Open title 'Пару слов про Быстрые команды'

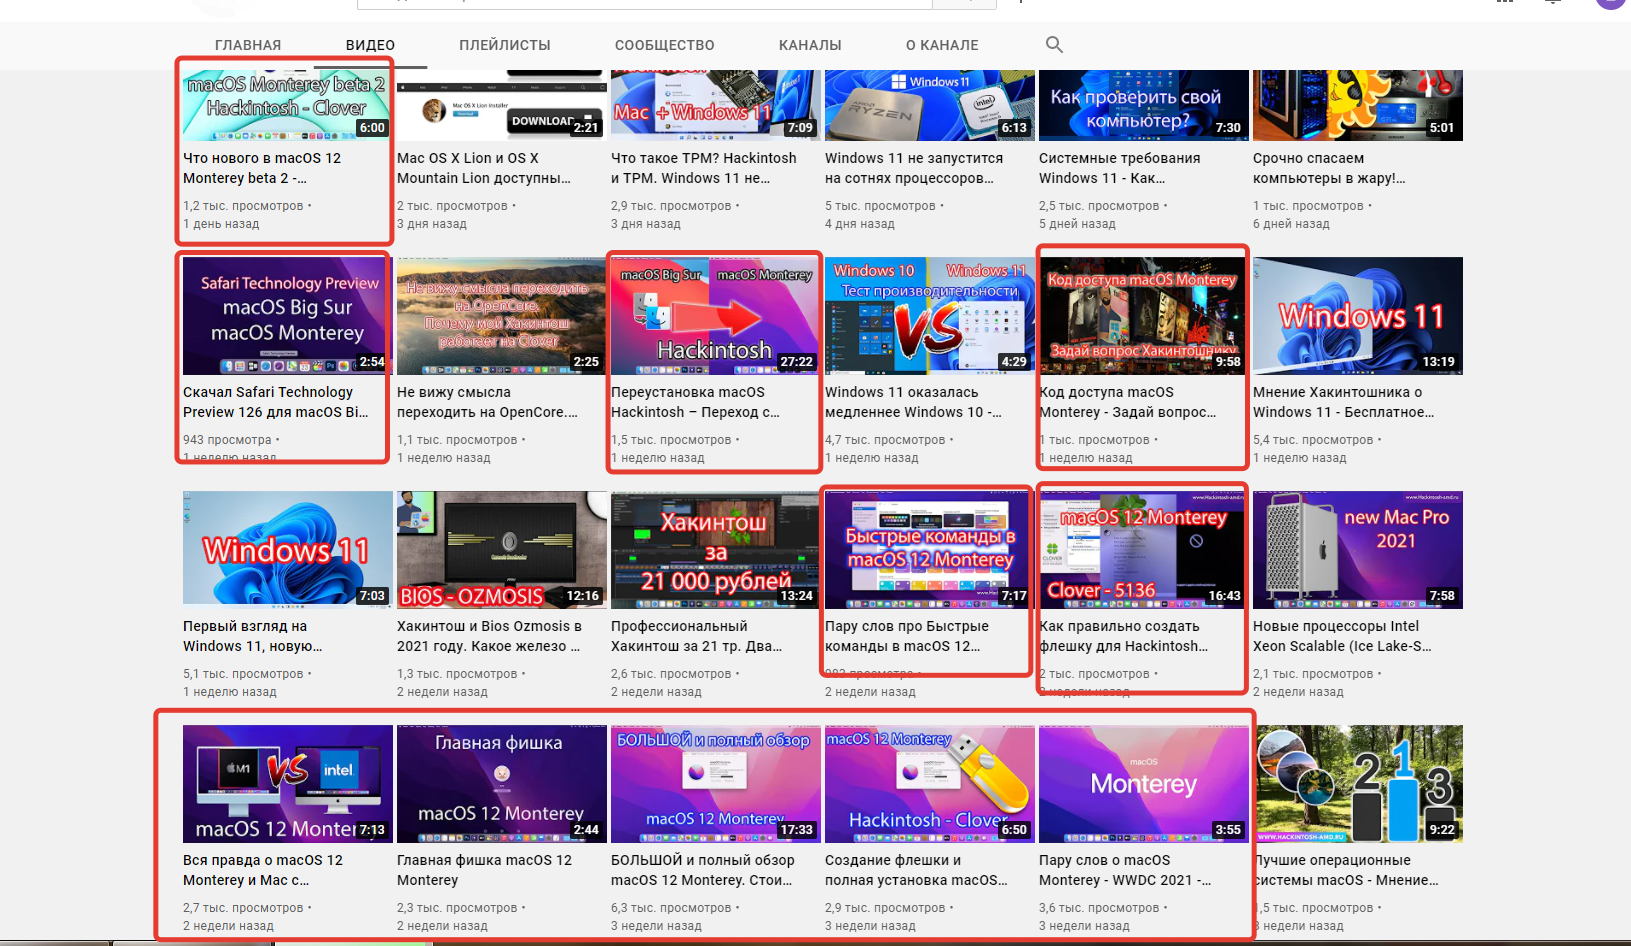point(907,636)
